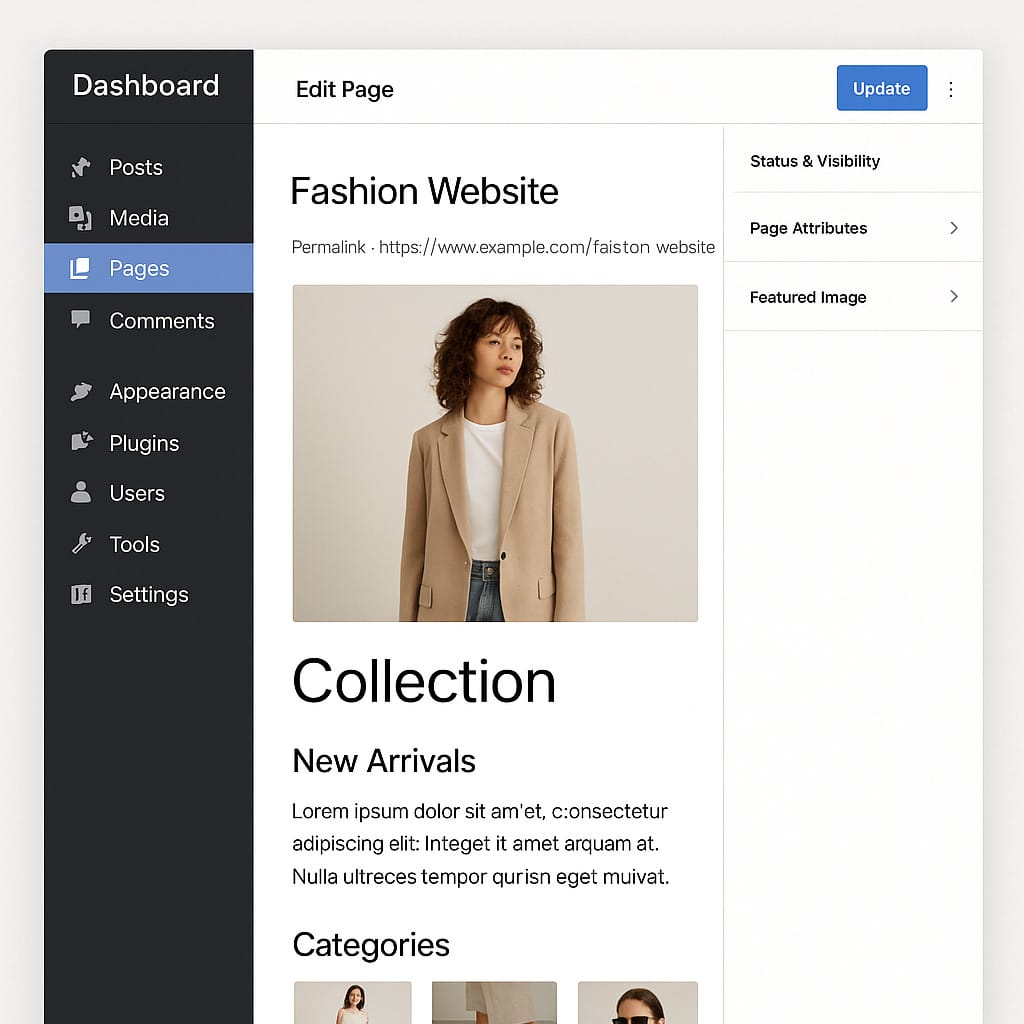This screenshot has height=1024, width=1024.
Task: Select the blazer model hero image
Action: click(x=495, y=453)
